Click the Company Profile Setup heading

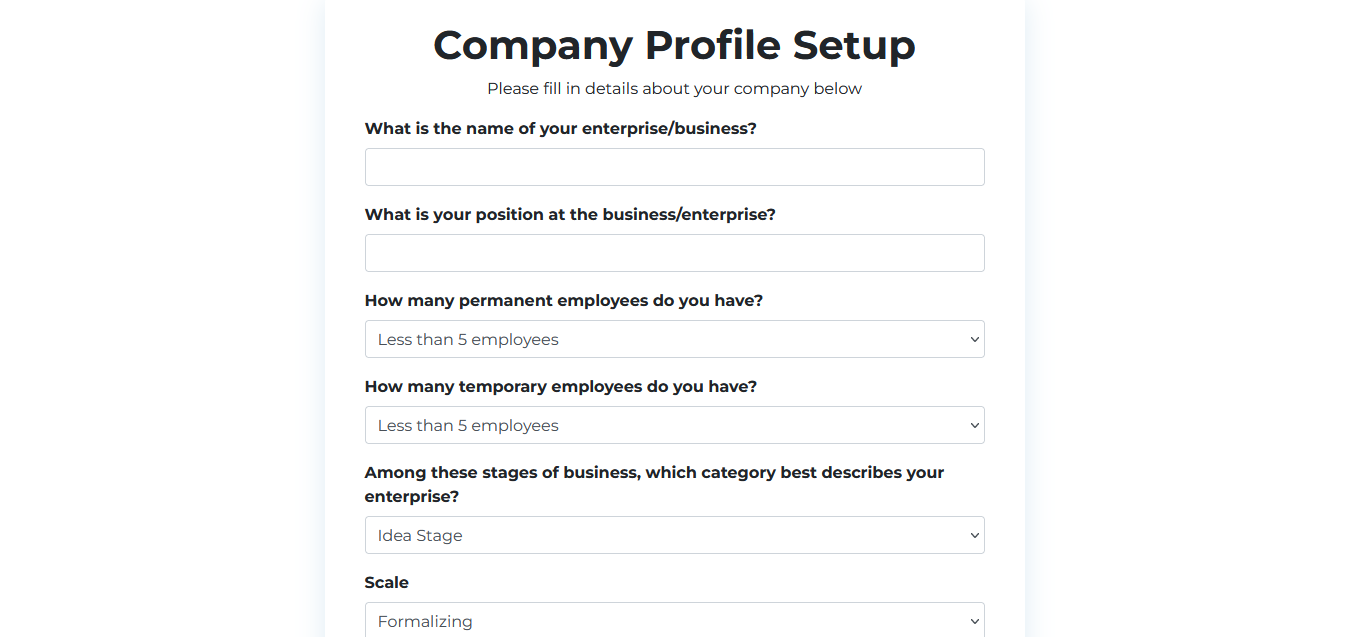[674, 45]
